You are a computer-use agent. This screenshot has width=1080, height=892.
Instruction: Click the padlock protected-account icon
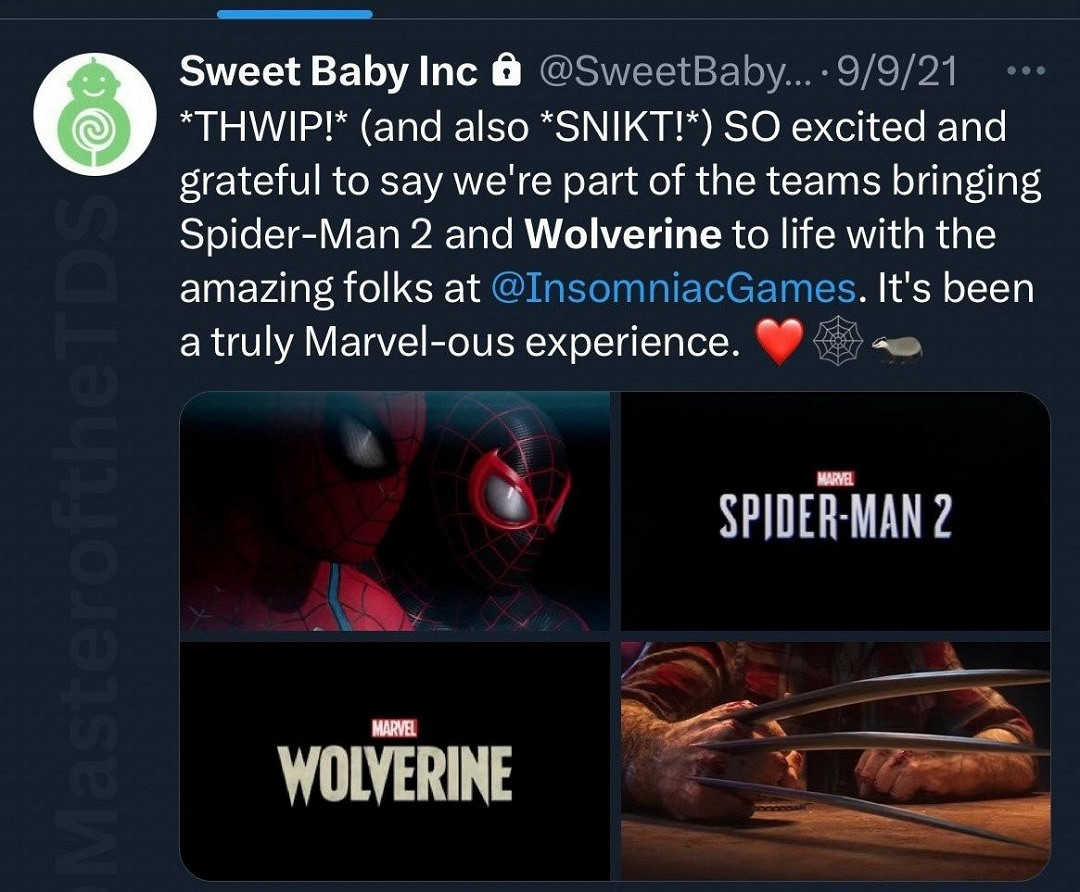click(x=507, y=72)
